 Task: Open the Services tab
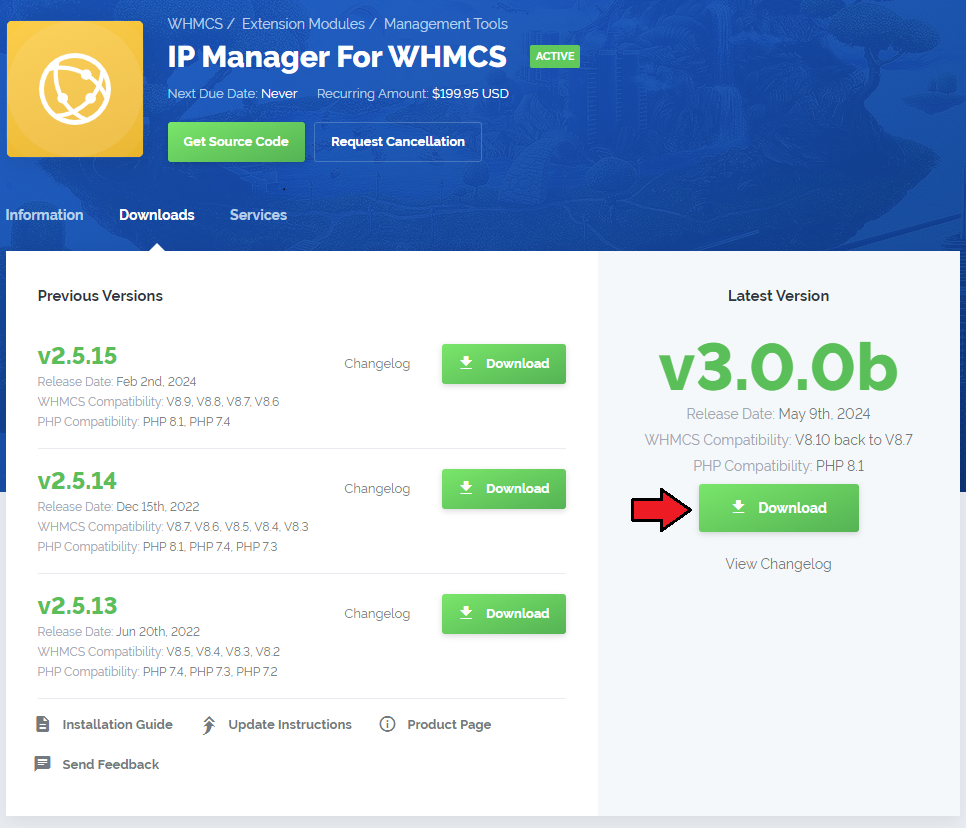pos(258,215)
